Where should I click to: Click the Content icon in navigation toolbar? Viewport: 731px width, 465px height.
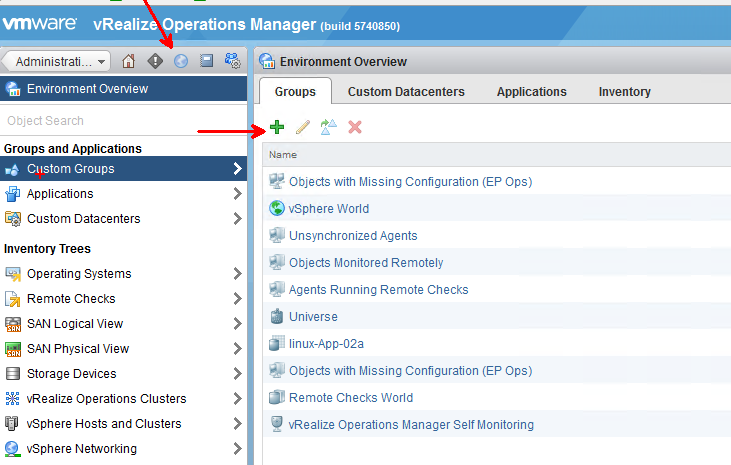coord(207,61)
